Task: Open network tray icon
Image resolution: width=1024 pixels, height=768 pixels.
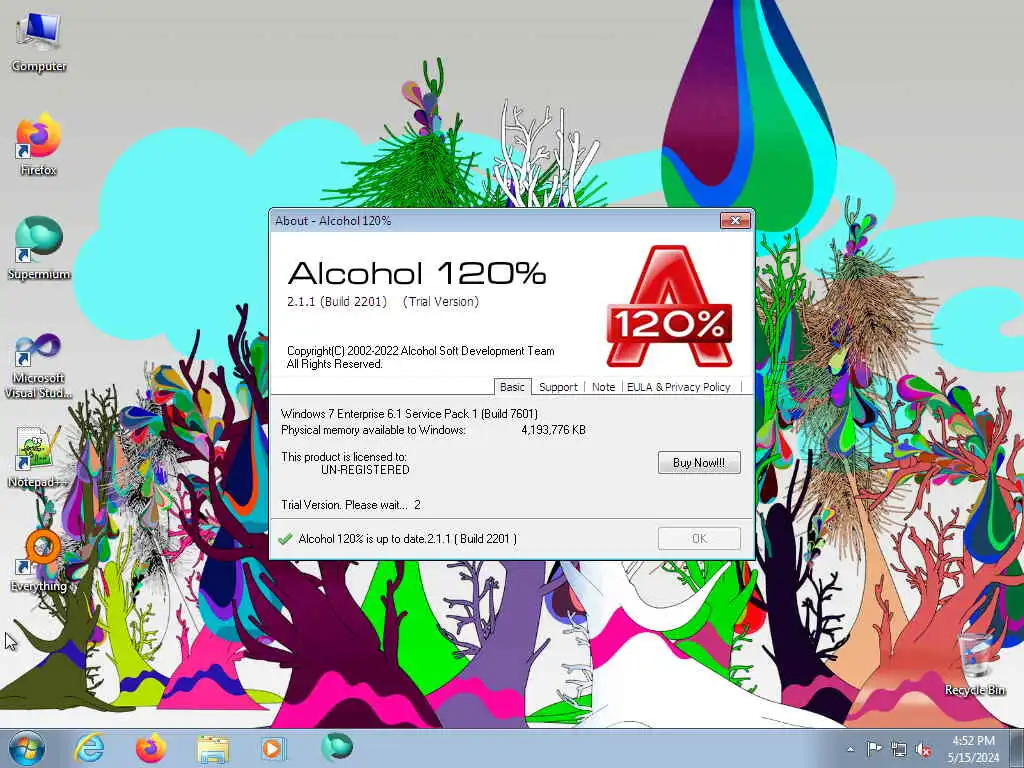Action: tap(899, 749)
